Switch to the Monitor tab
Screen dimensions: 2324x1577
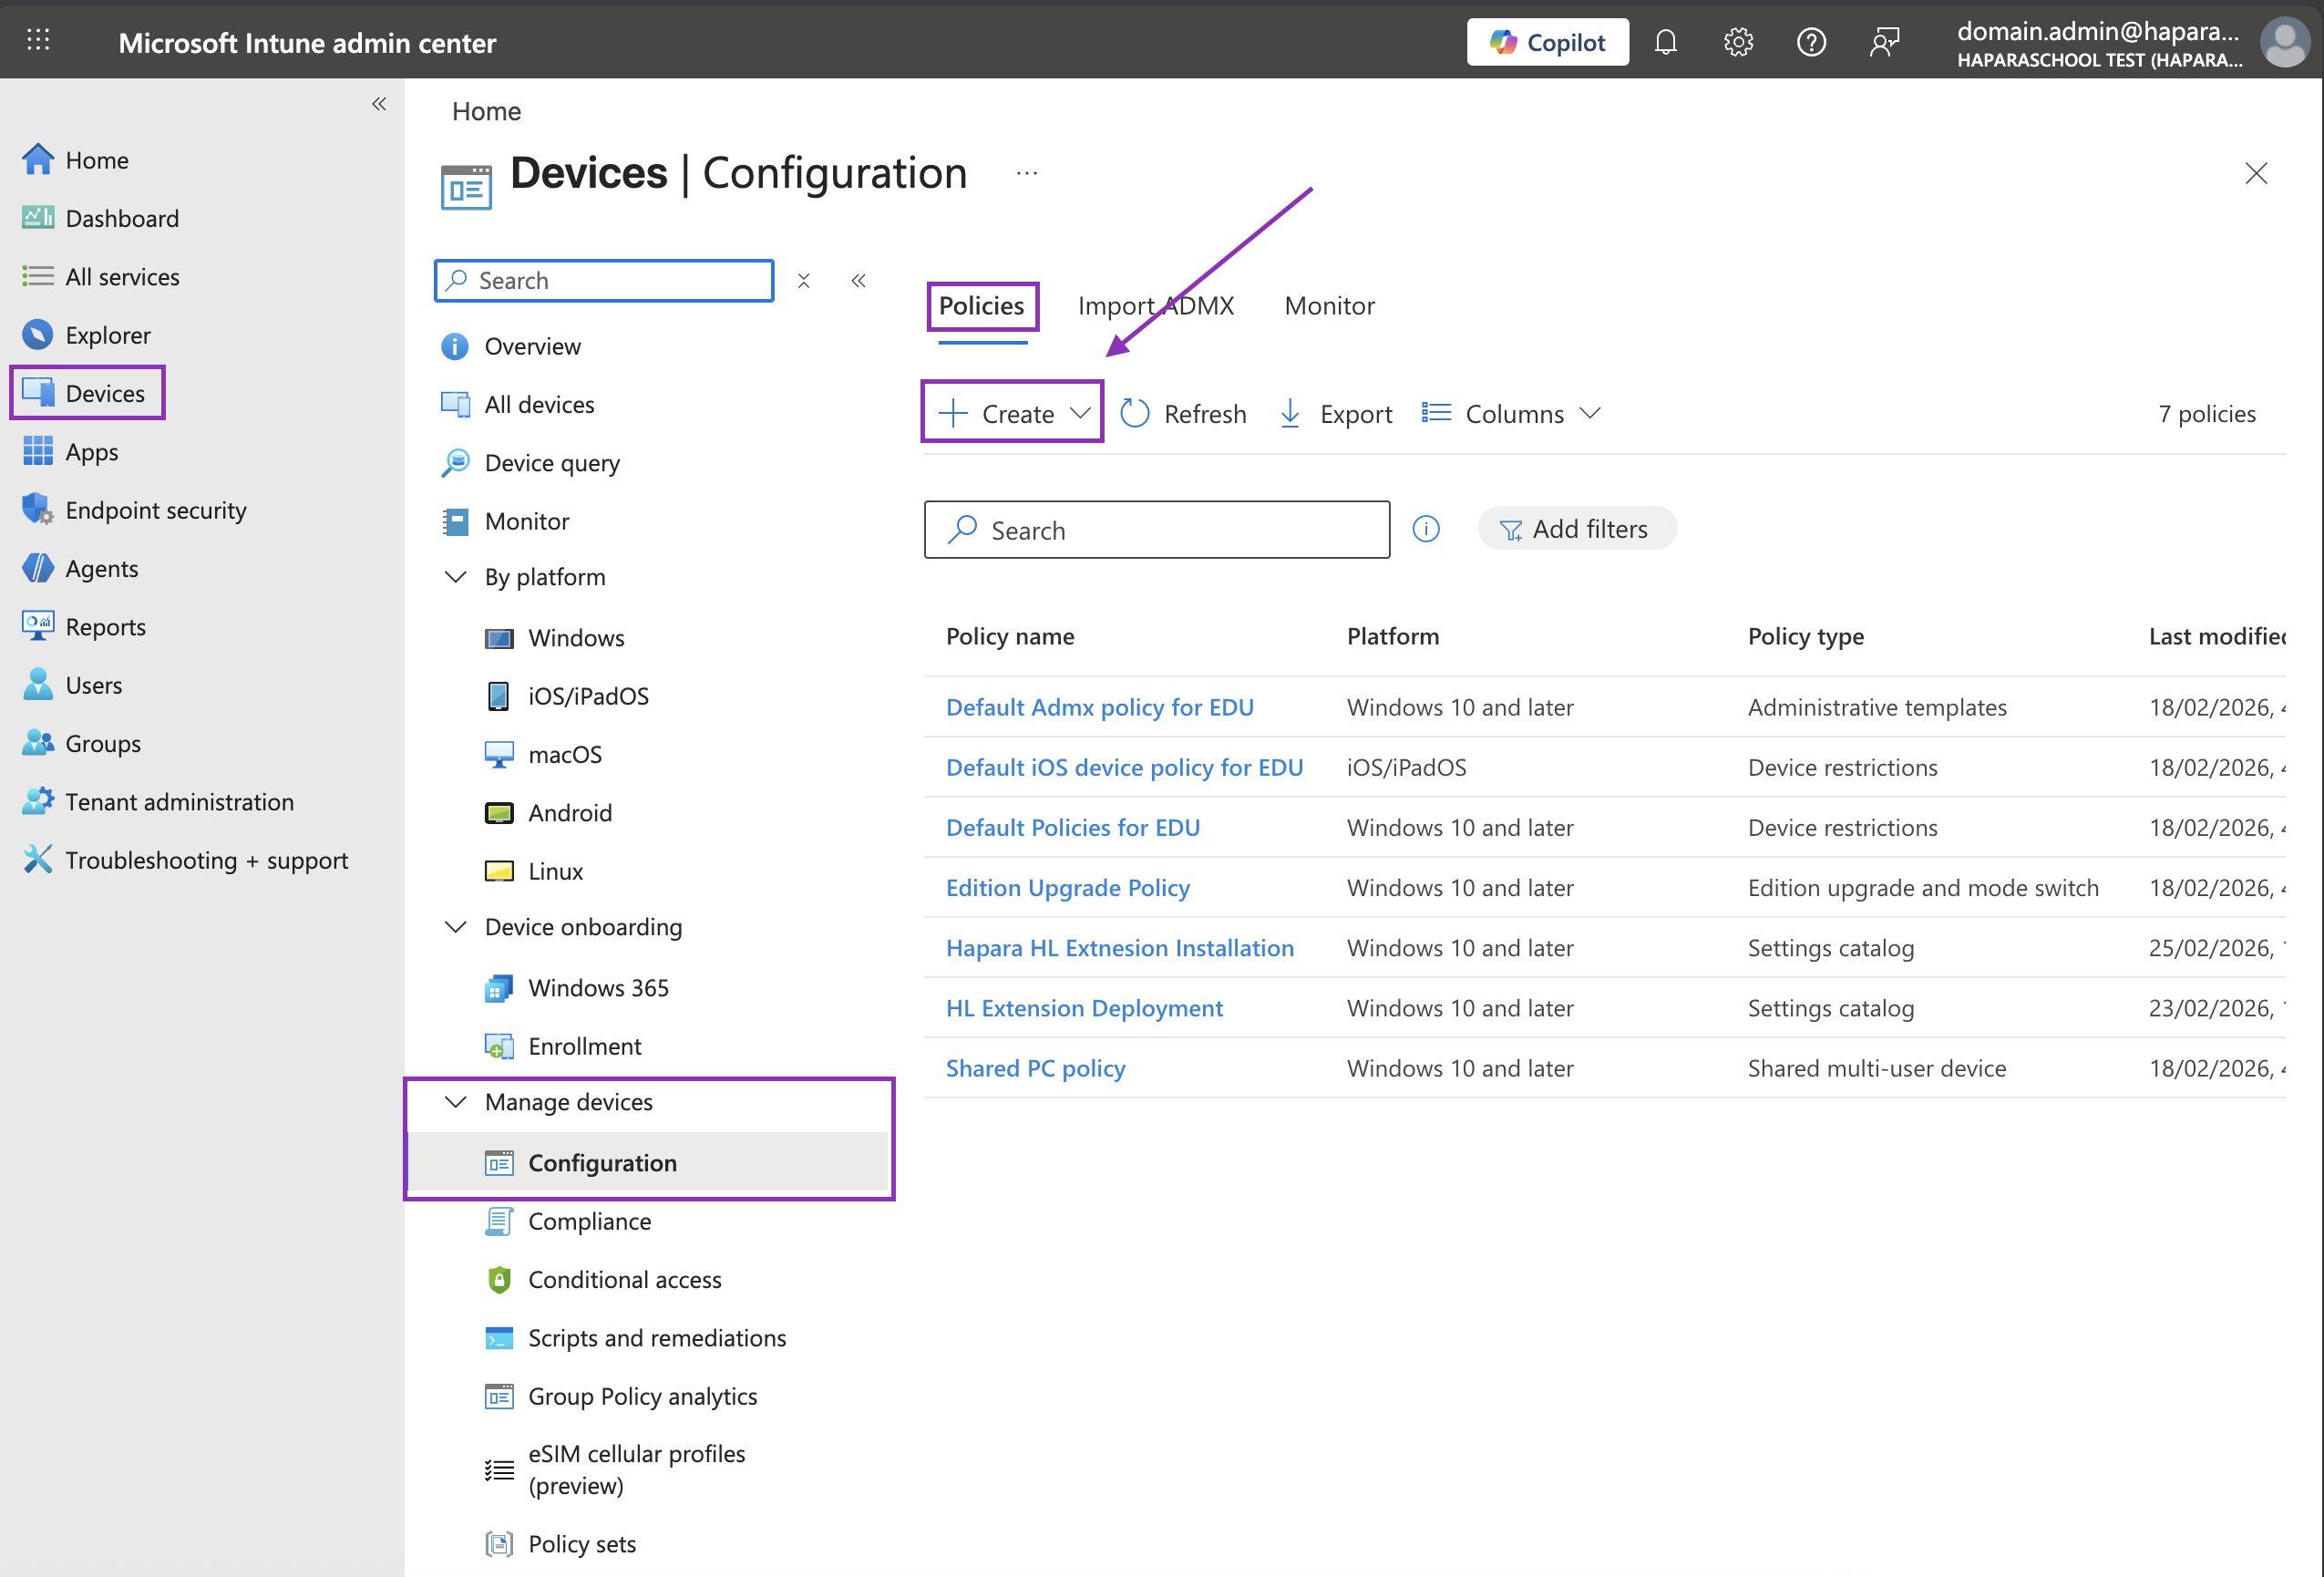point(1329,306)
